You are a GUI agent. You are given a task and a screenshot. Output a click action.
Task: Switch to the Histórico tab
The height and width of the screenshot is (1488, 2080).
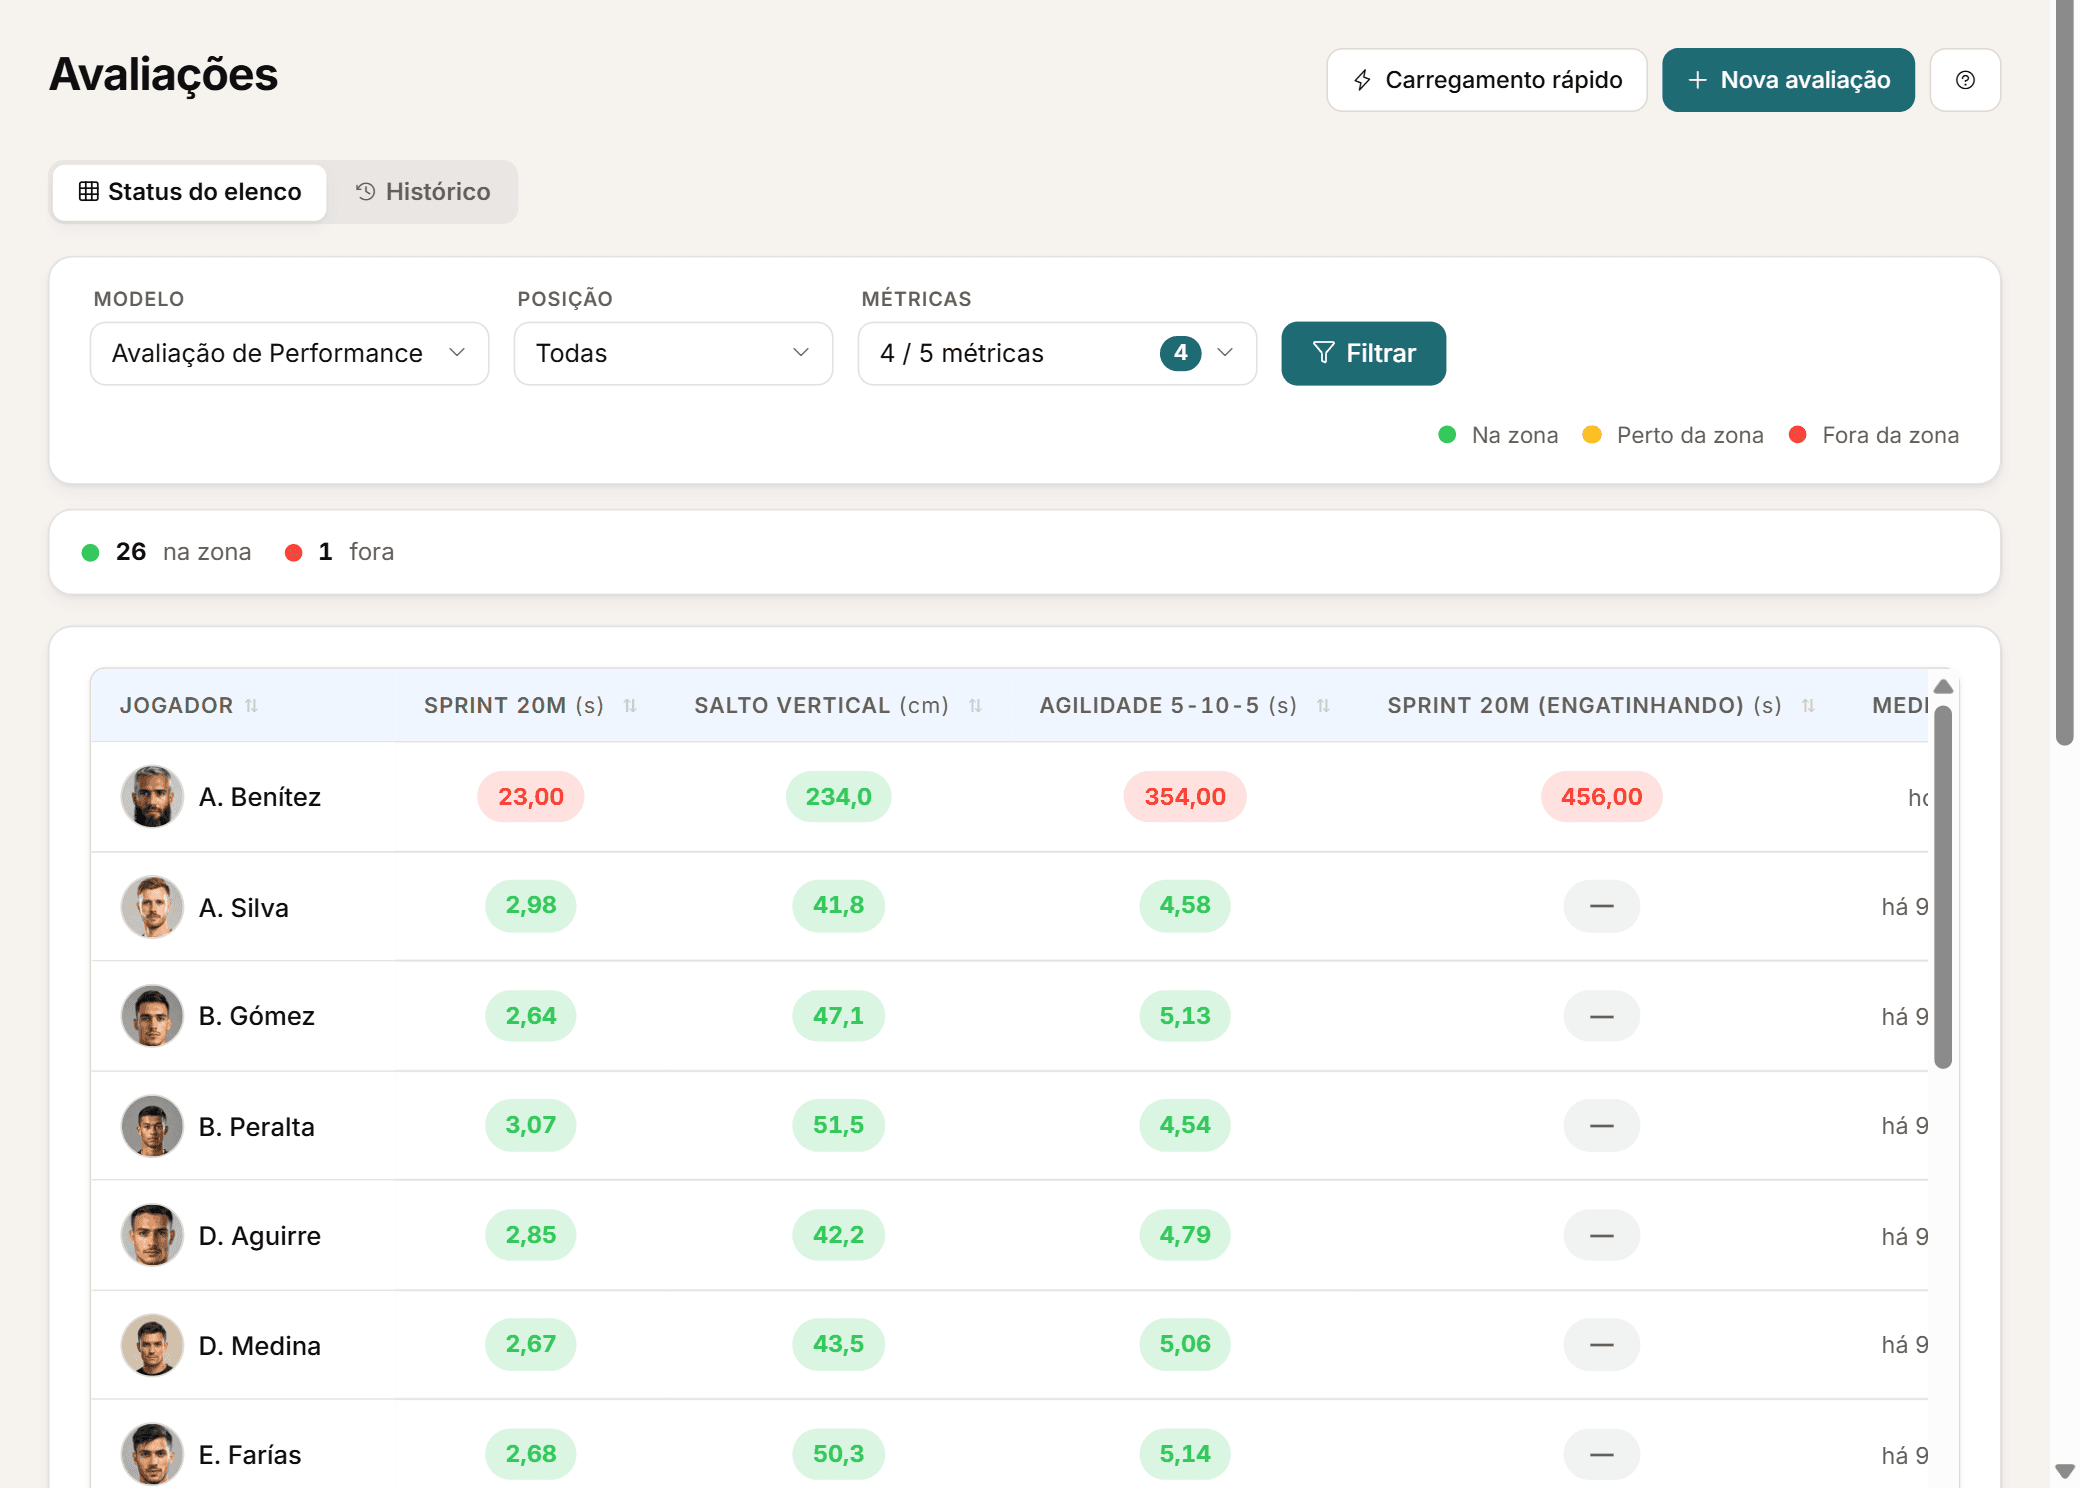coord(423,192)
